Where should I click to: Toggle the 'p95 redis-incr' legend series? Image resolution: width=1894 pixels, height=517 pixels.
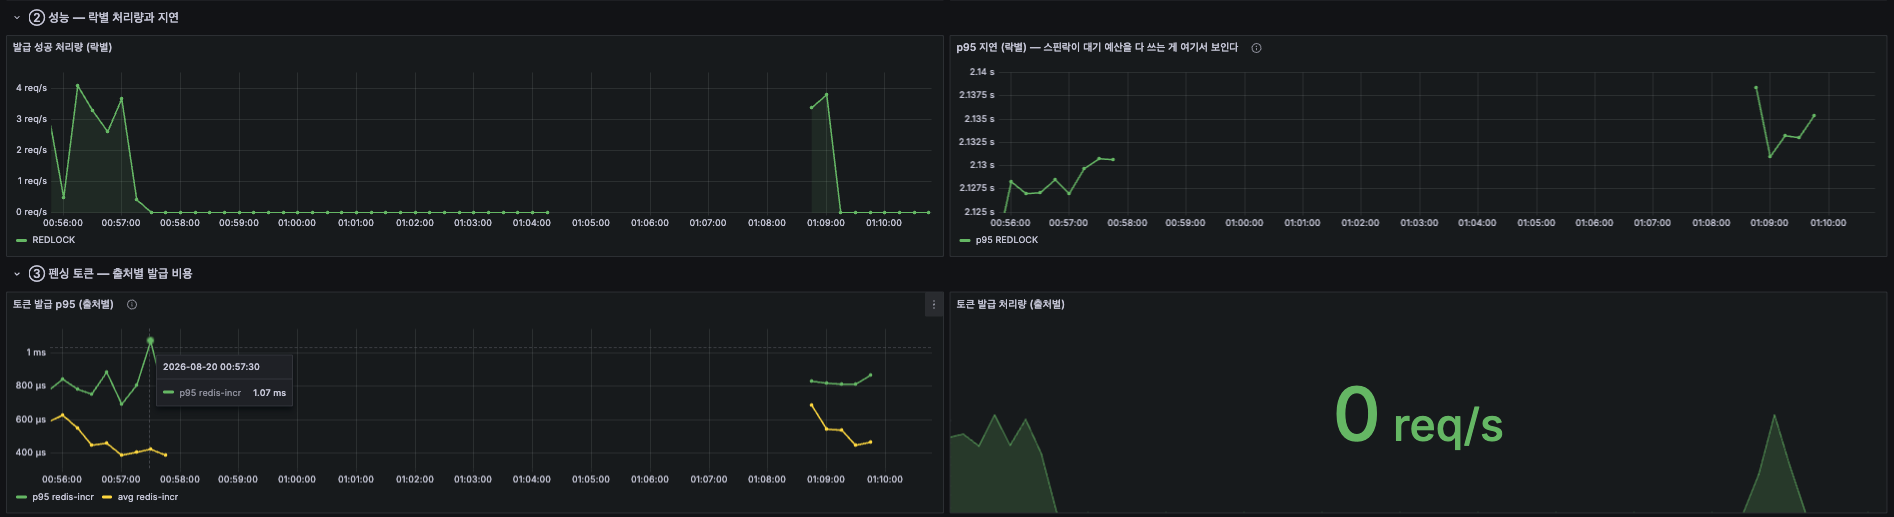(x=63, y=497)
